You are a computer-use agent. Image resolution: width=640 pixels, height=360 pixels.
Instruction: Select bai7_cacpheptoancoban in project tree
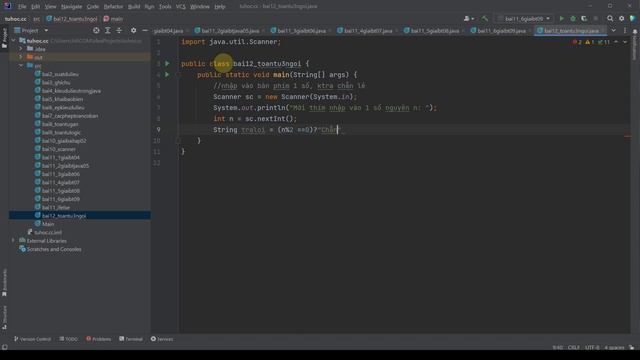click(x=70, y=116)
